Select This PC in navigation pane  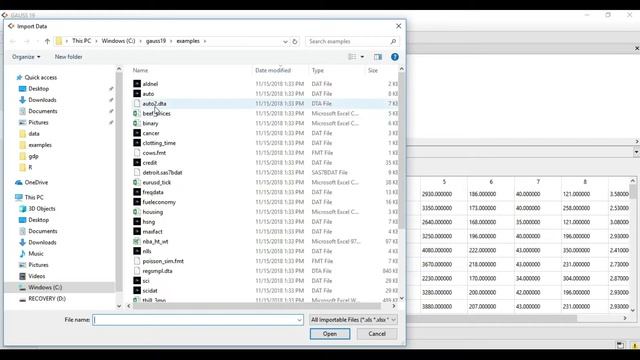(34, 197)
